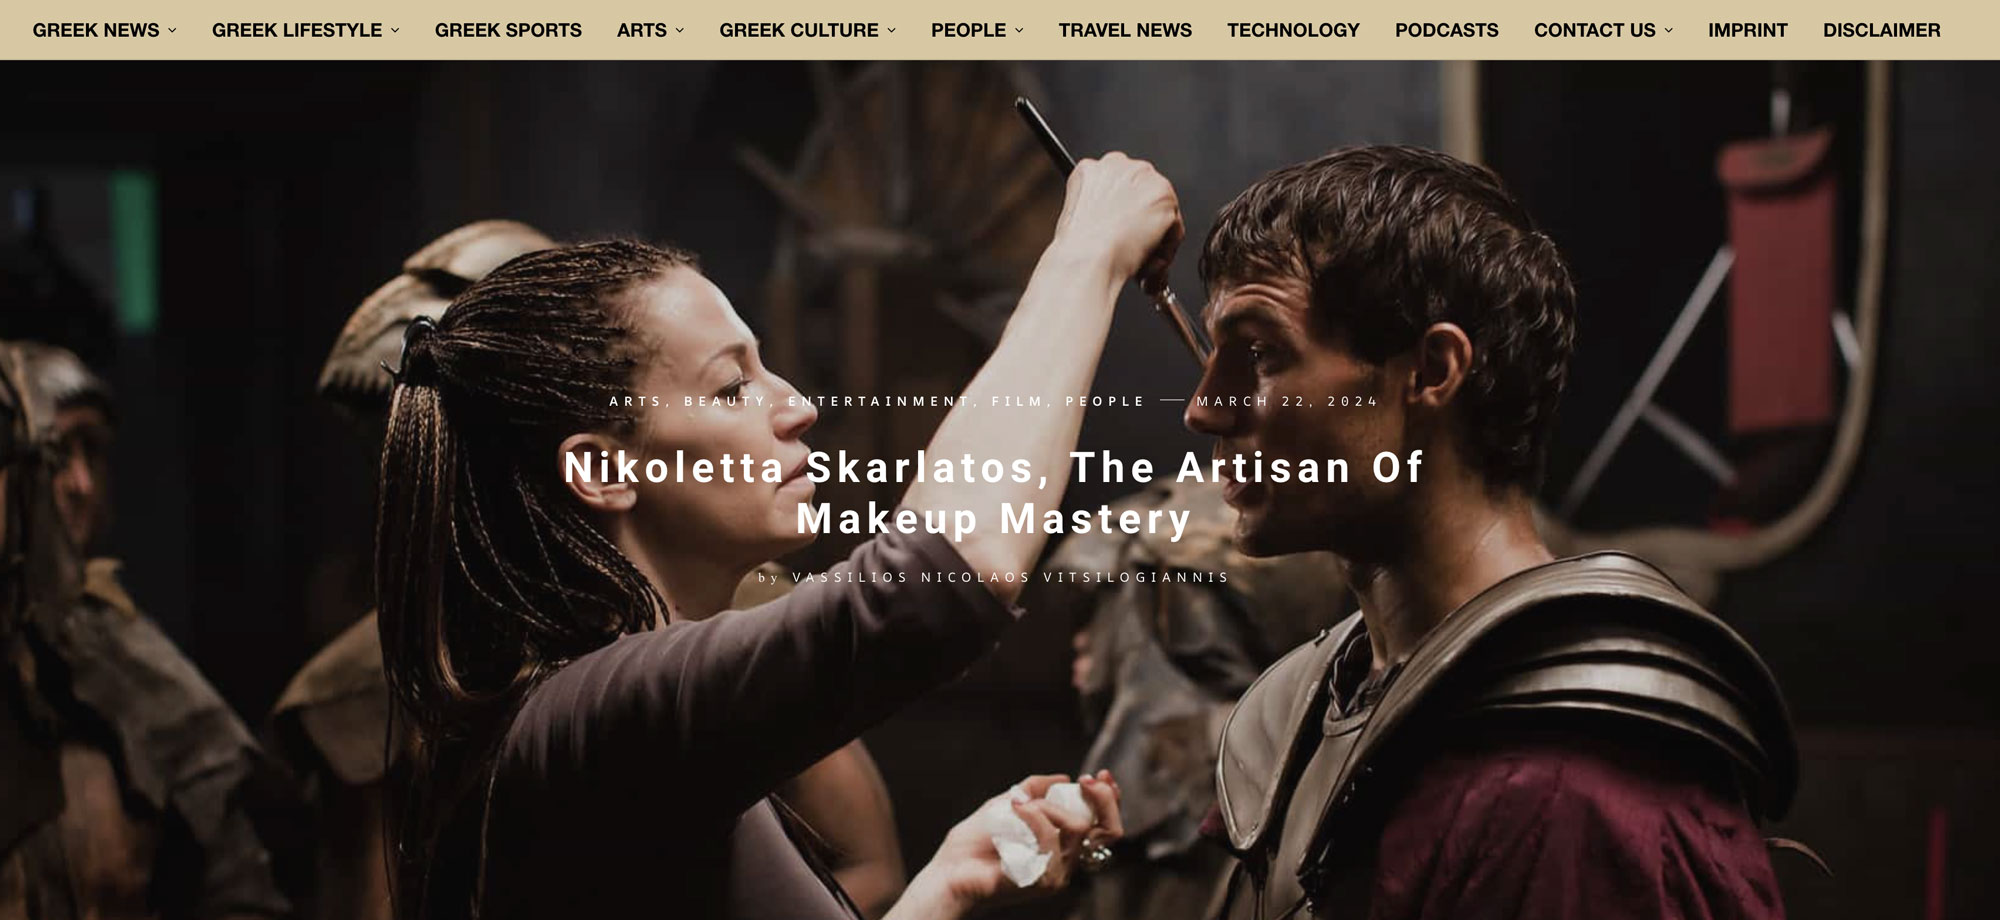Open the article title about Nikoletta Skarlatos
Screen dimensions: 2000x920
pos(994,493)
